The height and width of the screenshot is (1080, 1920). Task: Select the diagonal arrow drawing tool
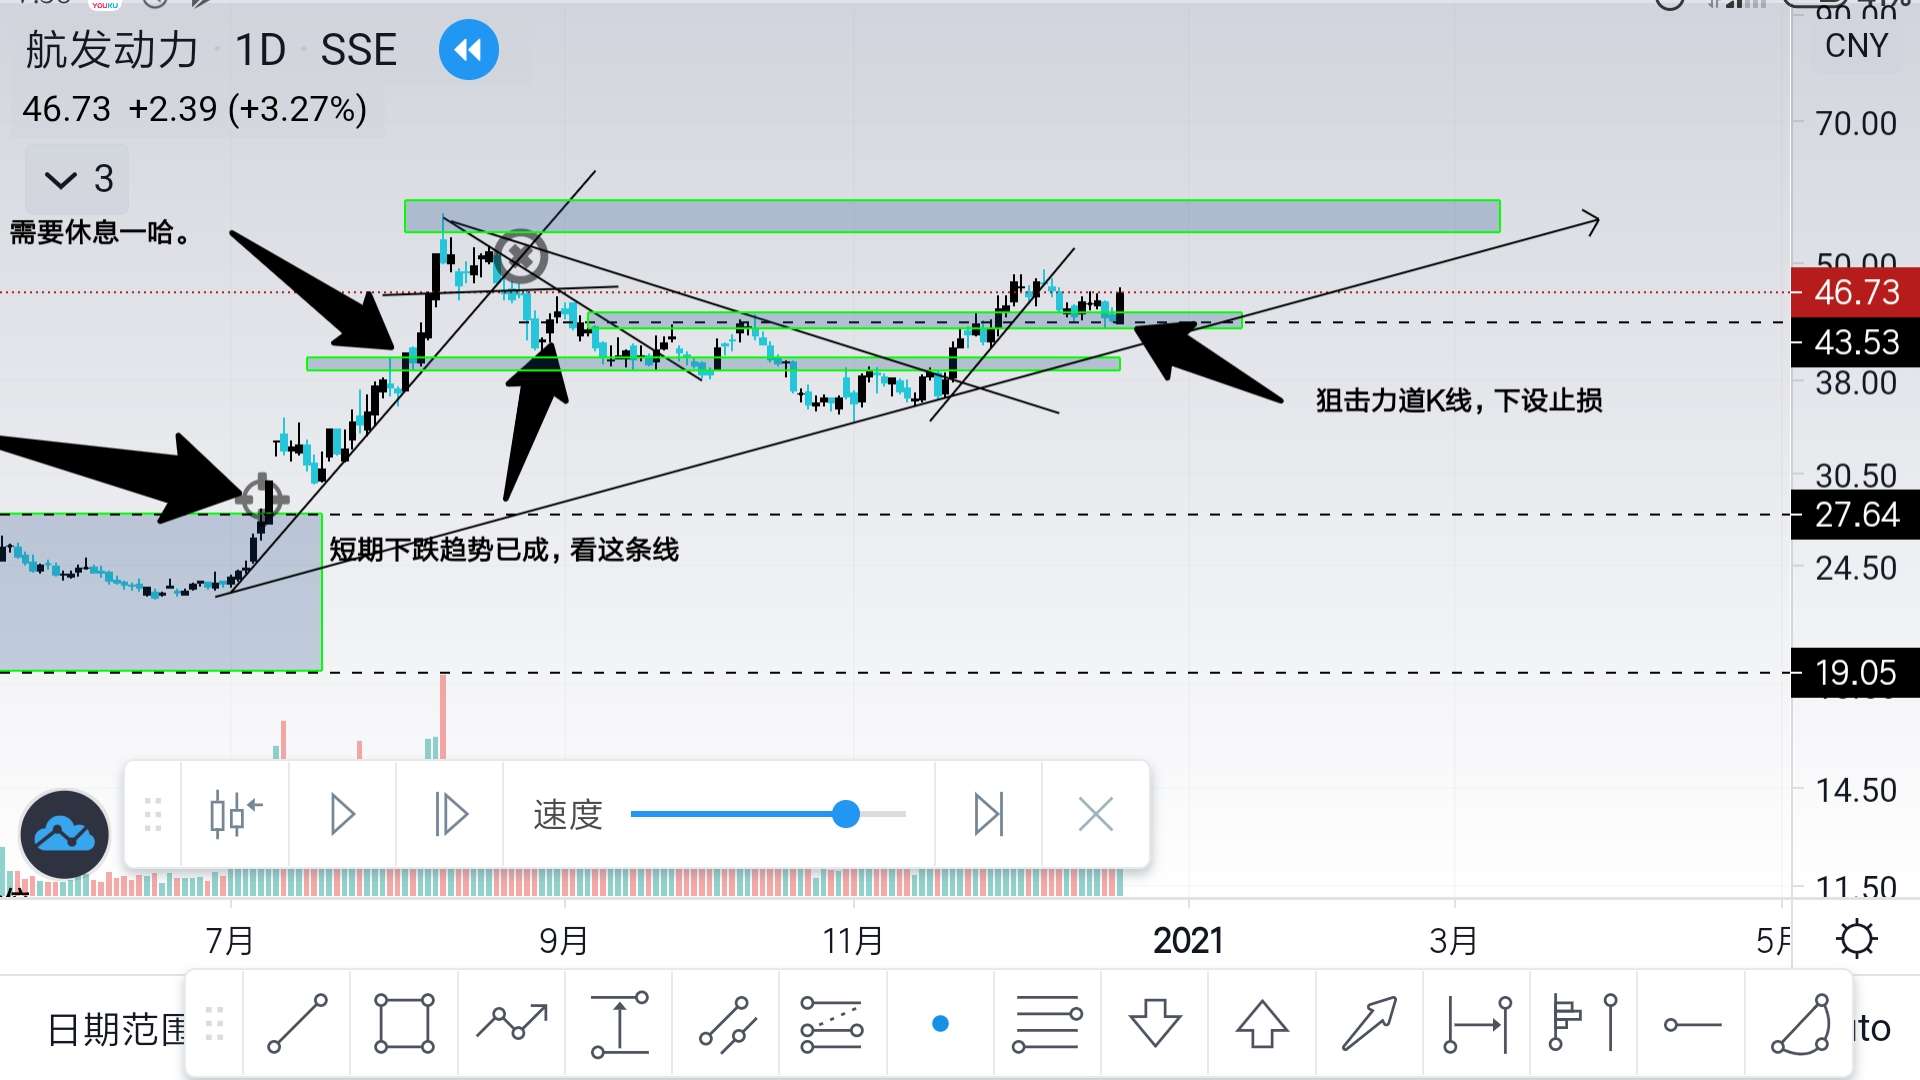[x=1369, y=1024]
